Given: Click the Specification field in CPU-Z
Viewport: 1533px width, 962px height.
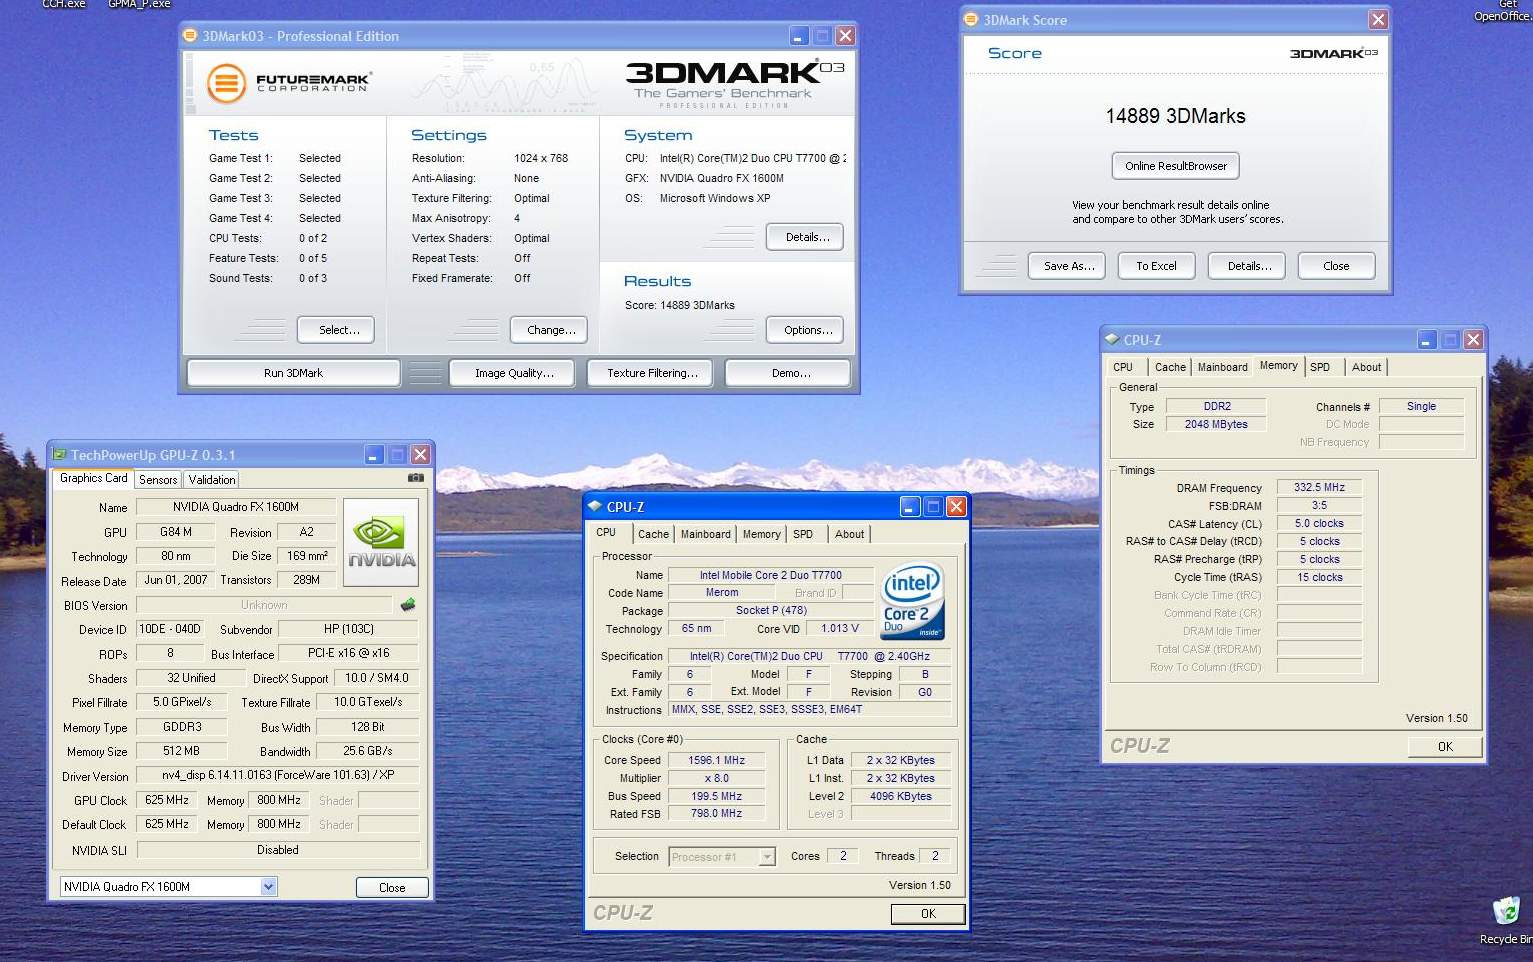Looking at the screenshot, I should pos(809,656).
